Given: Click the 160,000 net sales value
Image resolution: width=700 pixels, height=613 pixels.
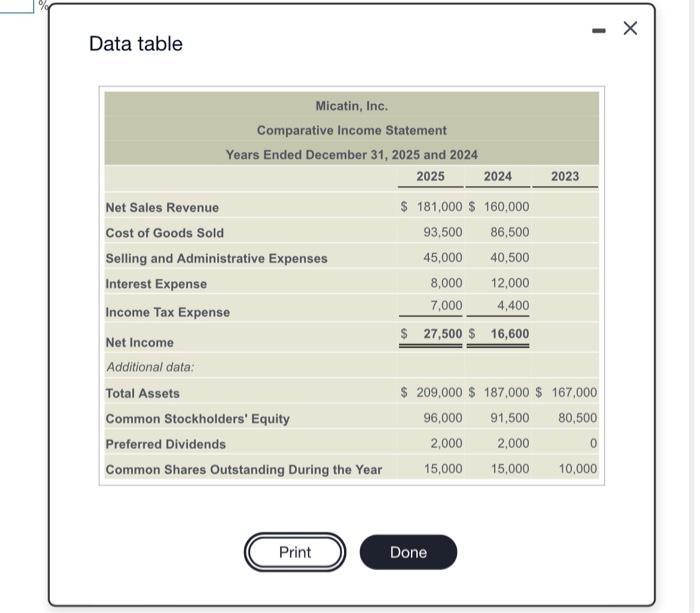Looking at the screenshot, I should coord(506,207).
